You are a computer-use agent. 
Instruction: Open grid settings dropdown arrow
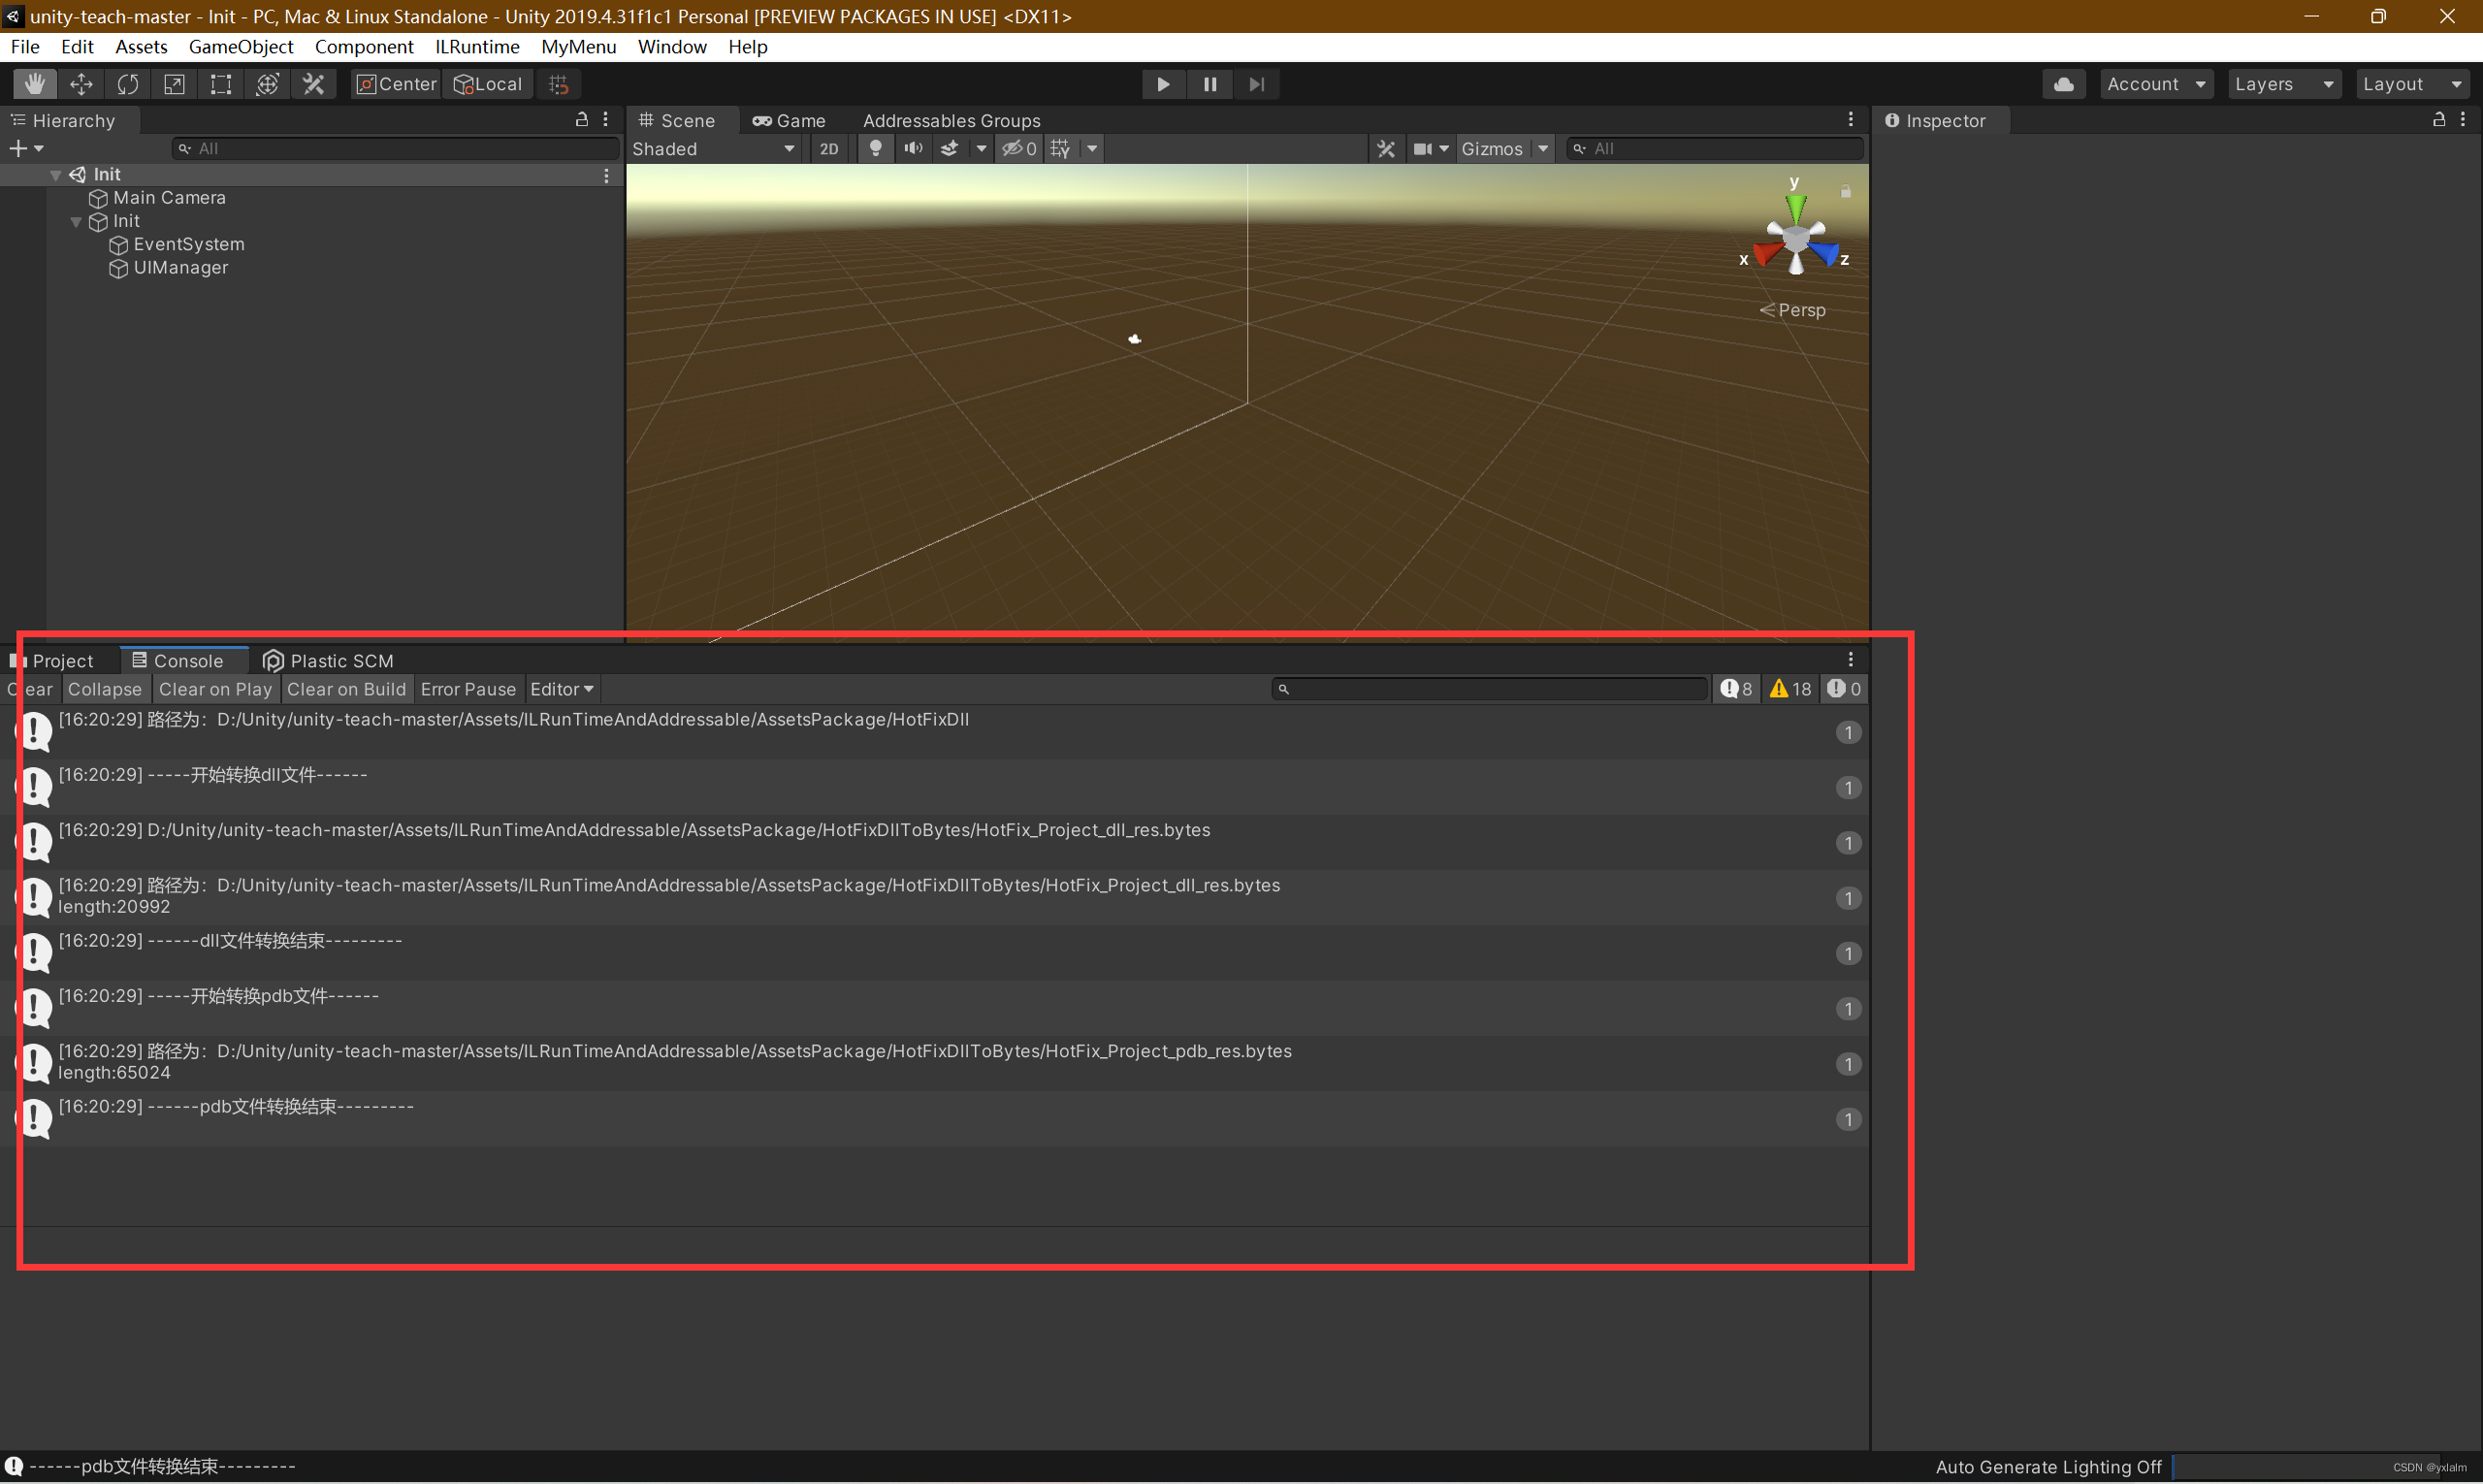pyautogui.click(x=1092, y=148)
